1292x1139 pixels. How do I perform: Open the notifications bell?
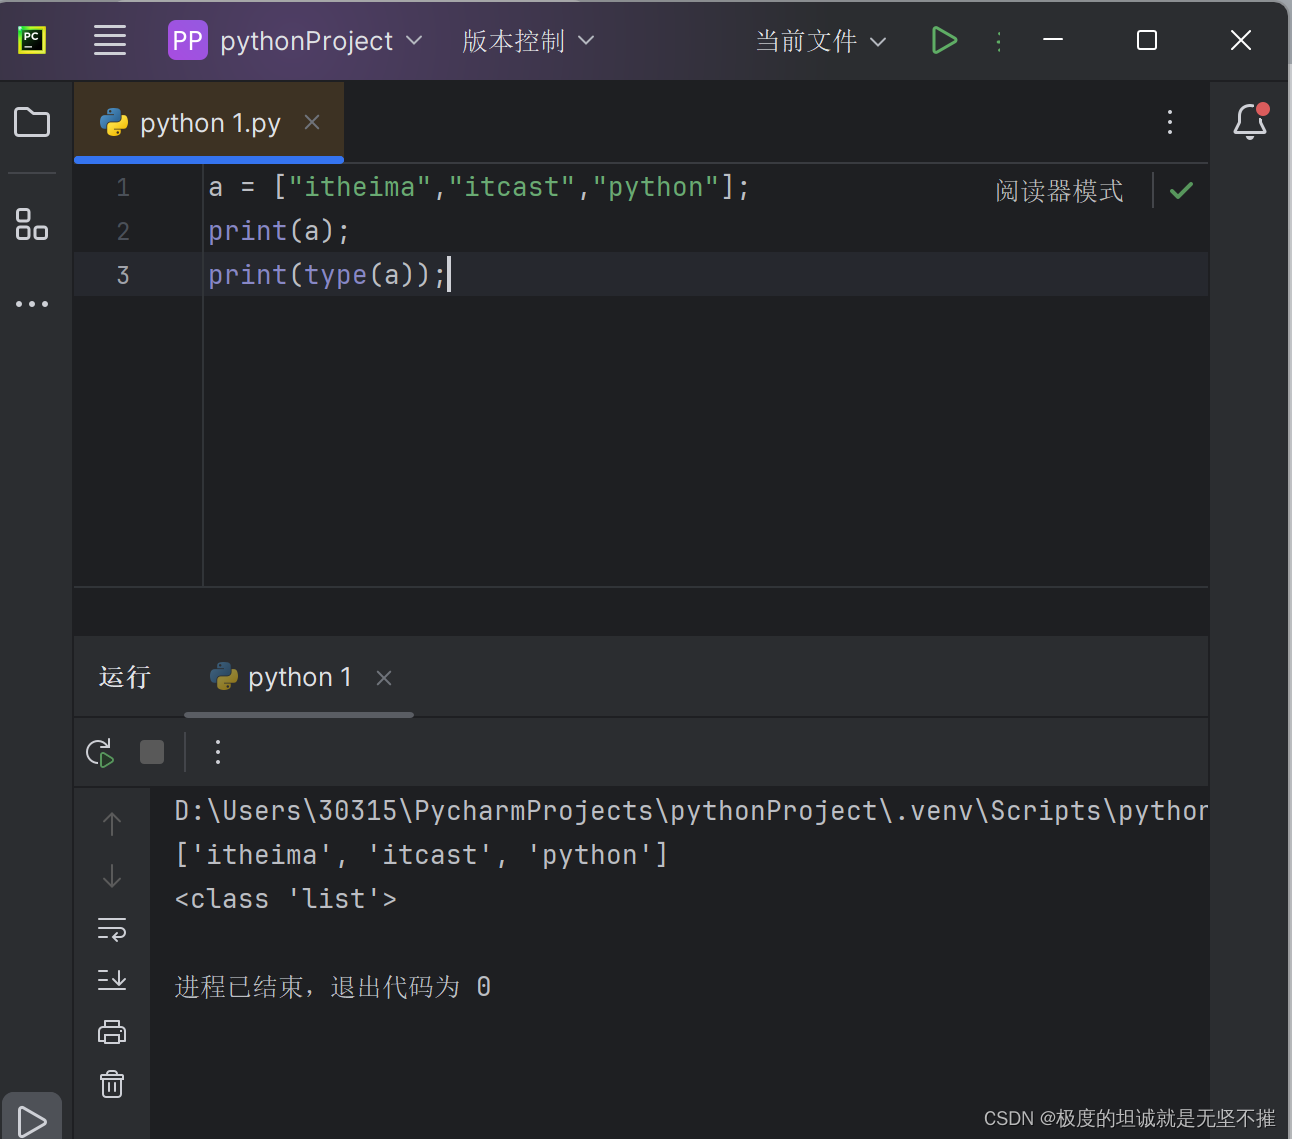click(x=1249, y=122)
